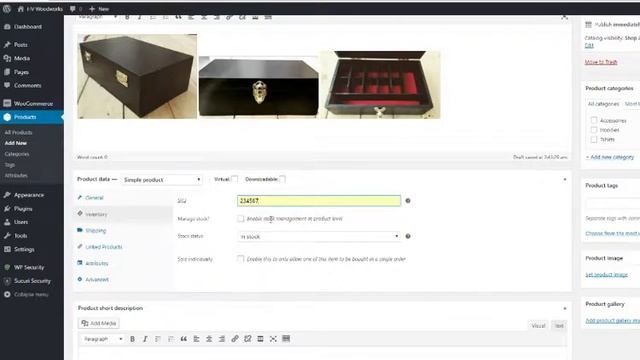Viewport: 640px width, 360px height.
Task: Remove link in short description toolbar
Action: pos(247,339)
